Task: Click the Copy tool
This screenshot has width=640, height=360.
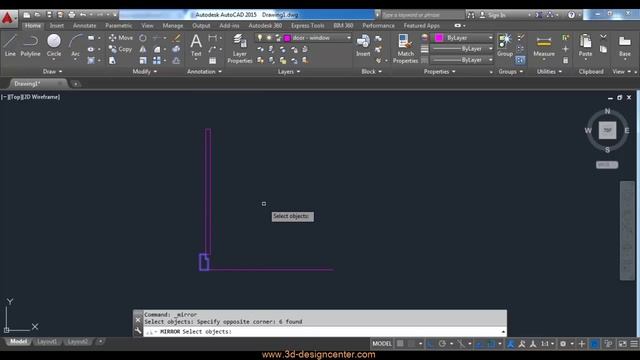Action: pos(120,49)
